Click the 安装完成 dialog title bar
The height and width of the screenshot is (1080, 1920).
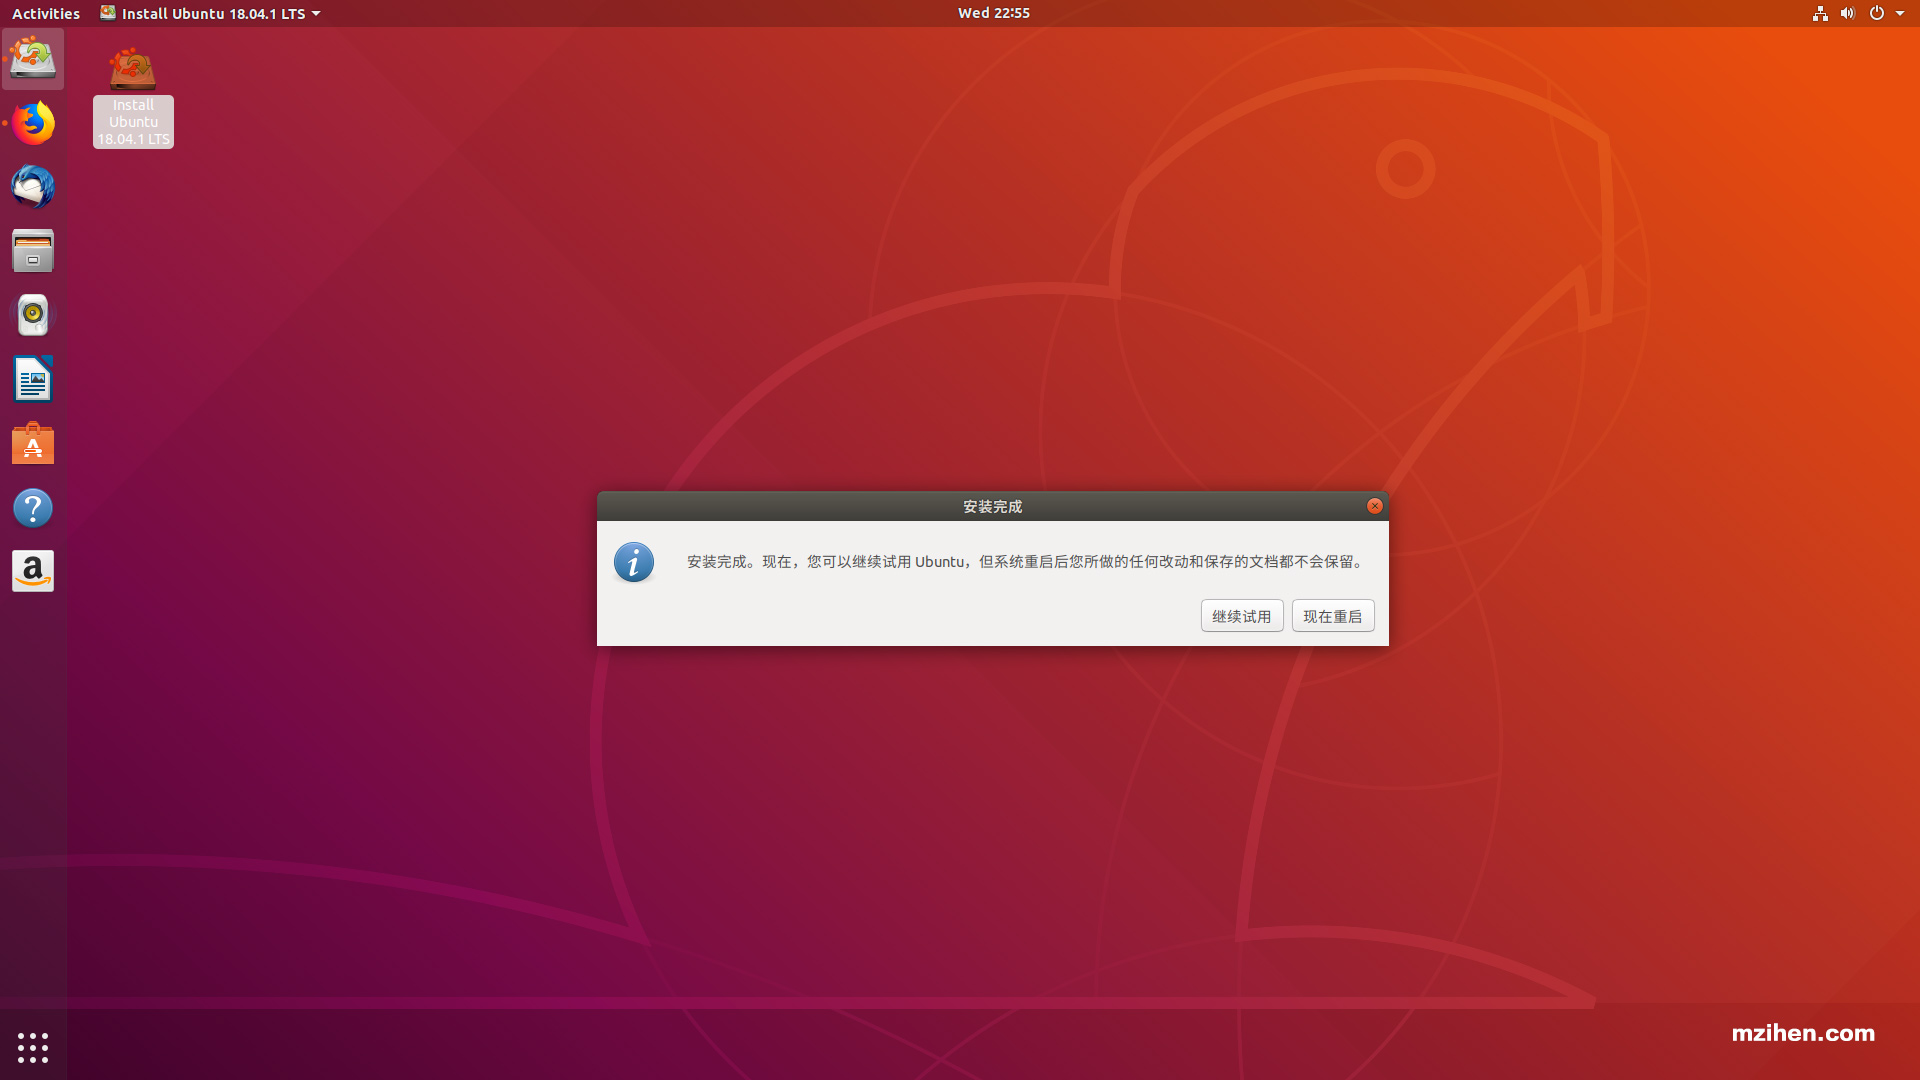992,506
